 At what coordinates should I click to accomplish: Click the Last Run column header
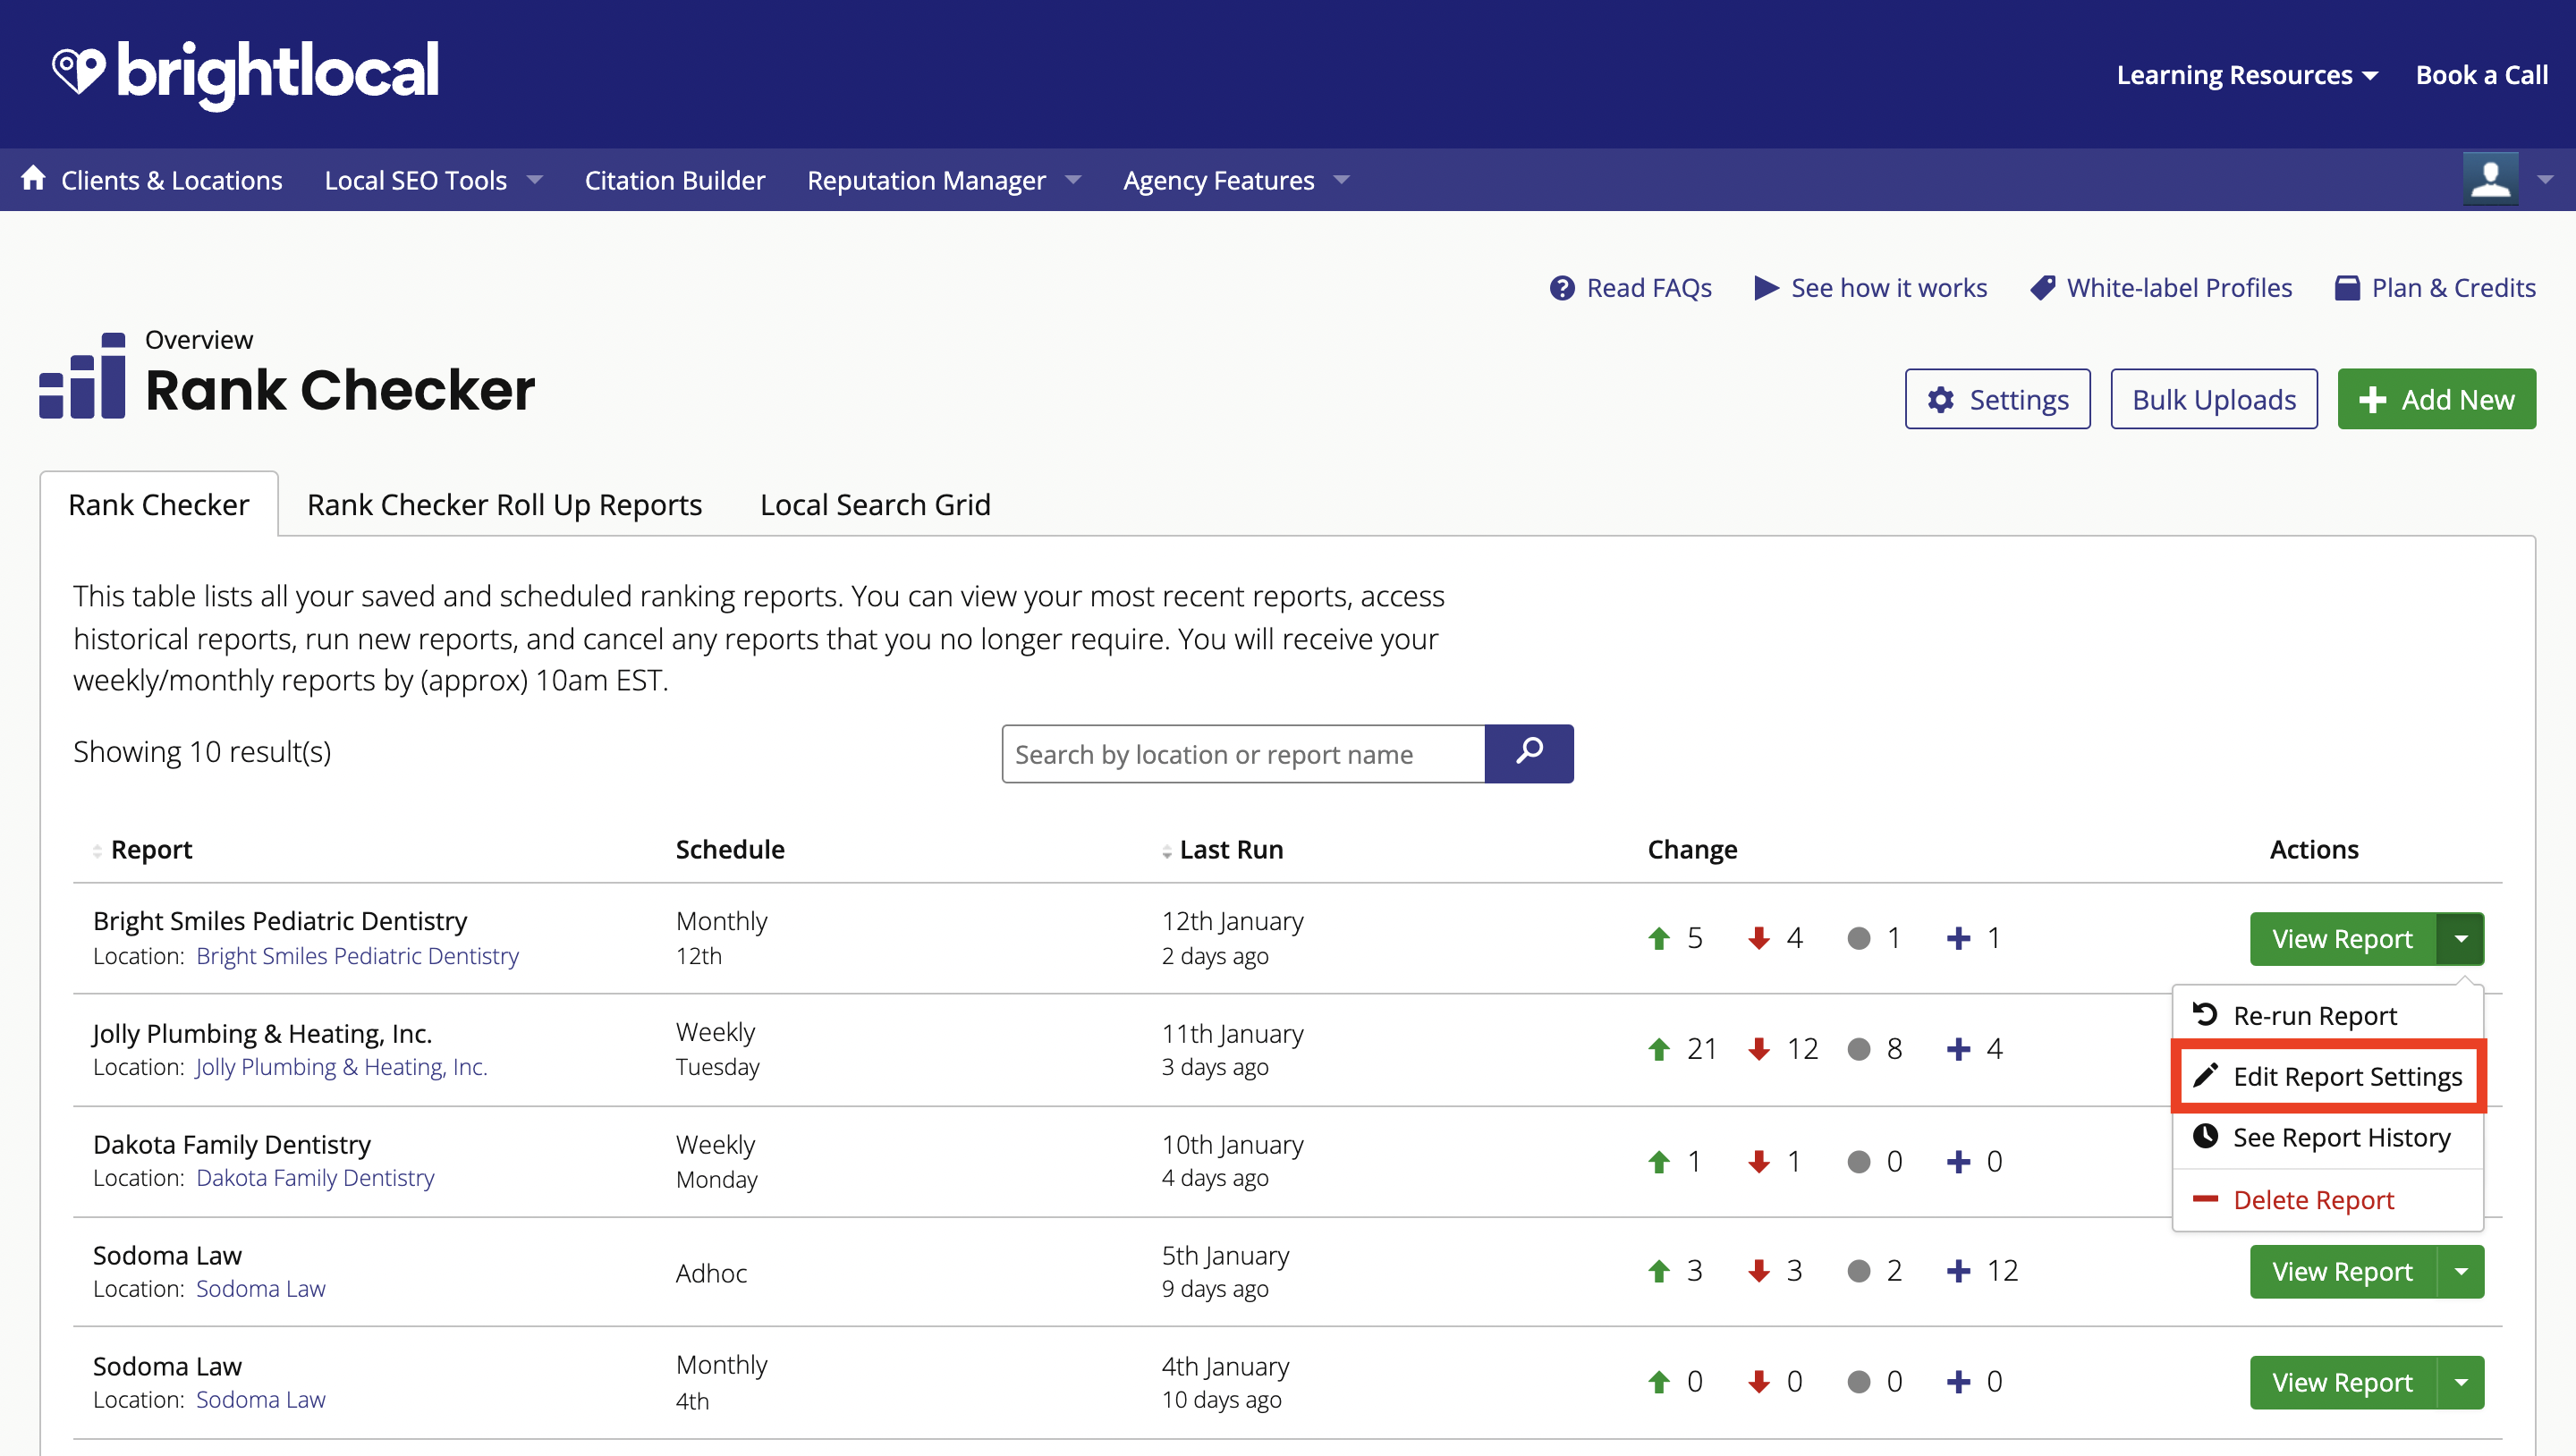(1231, 850)
